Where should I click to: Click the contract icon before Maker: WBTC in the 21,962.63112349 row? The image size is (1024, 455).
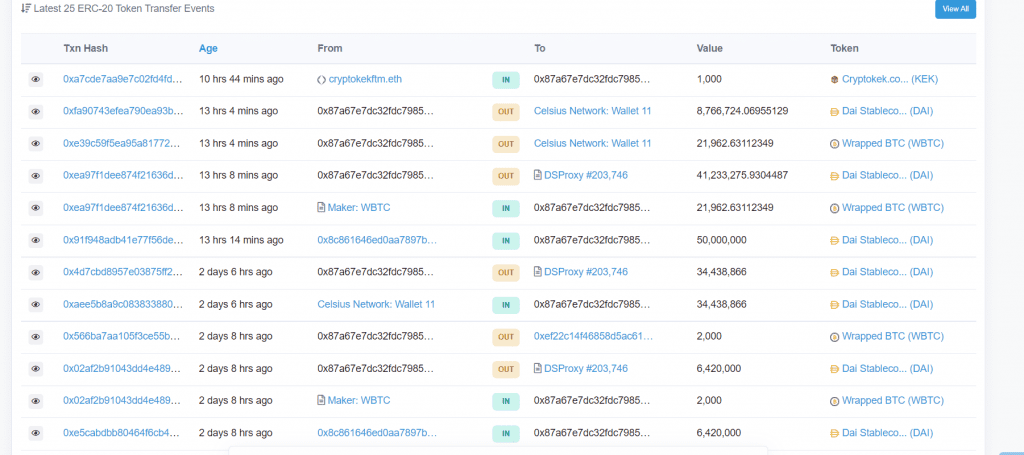coord(321,208)
